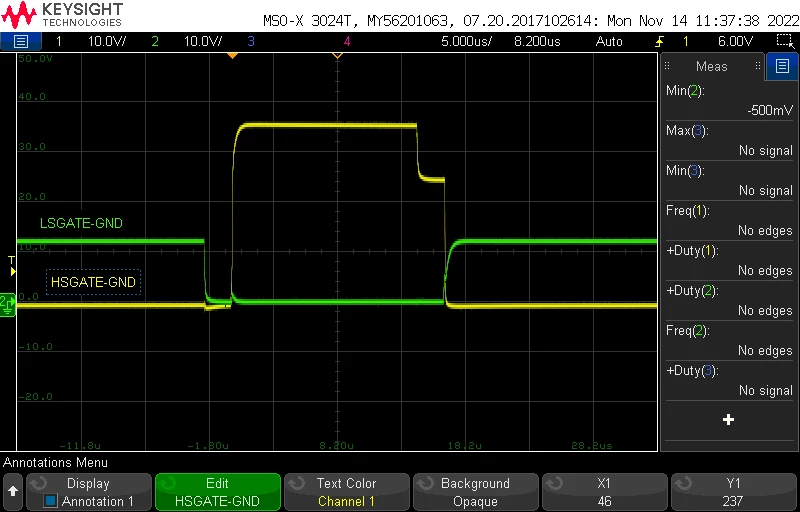This screenshot has height=512, width=800.
Task: Add a measurement with the plus button
Action: 728,420
